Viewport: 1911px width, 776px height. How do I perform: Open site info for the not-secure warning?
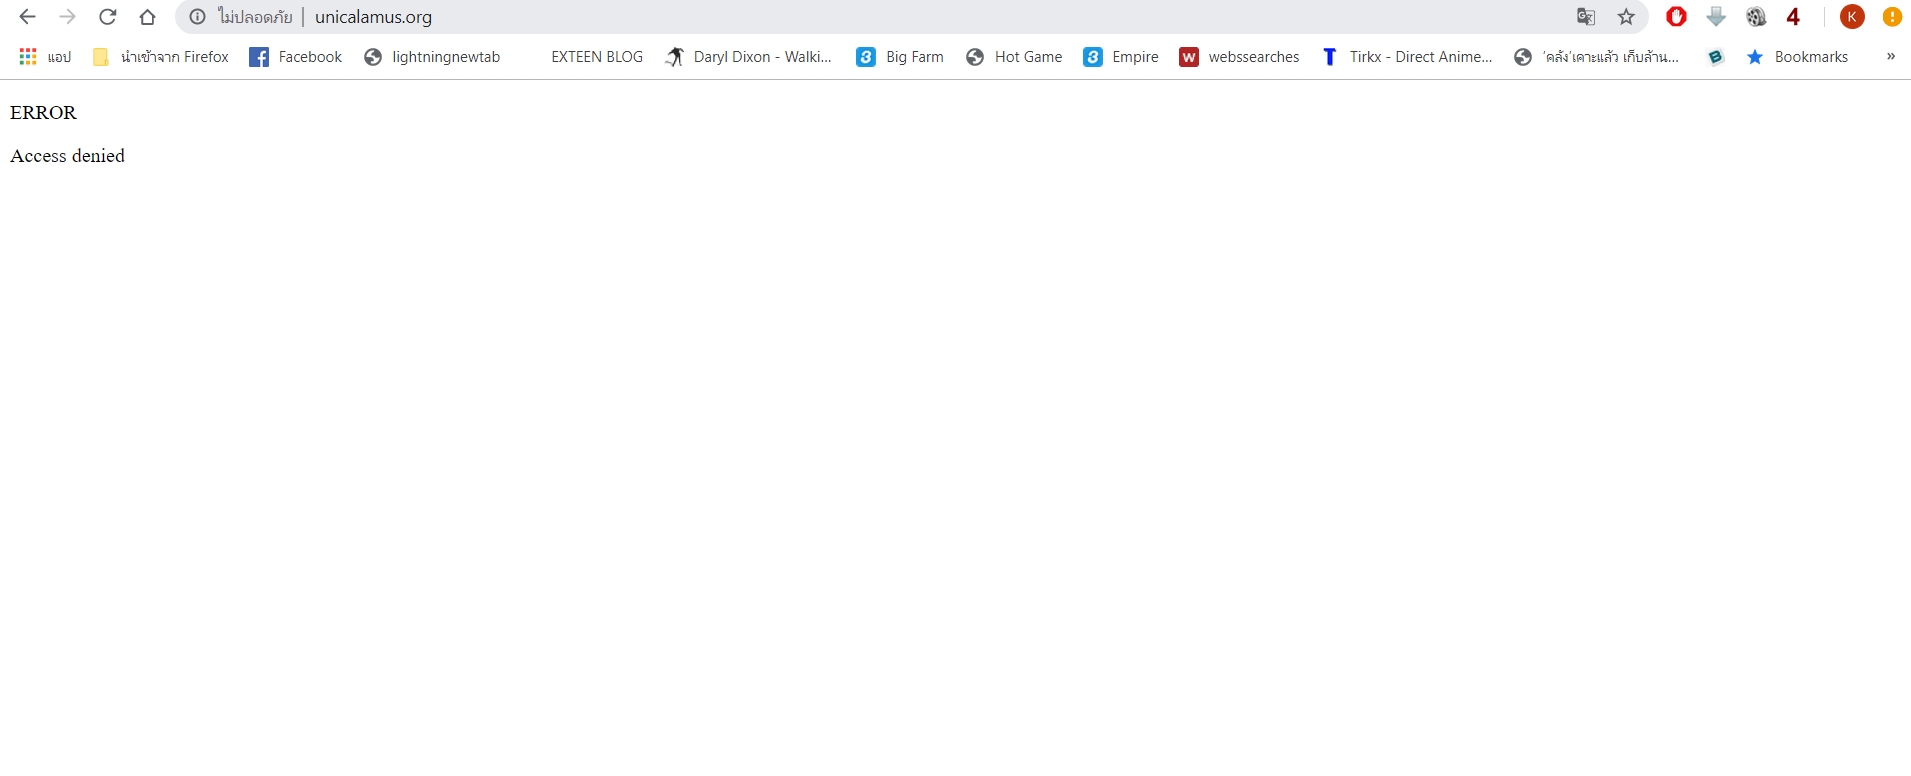[198, 17]
